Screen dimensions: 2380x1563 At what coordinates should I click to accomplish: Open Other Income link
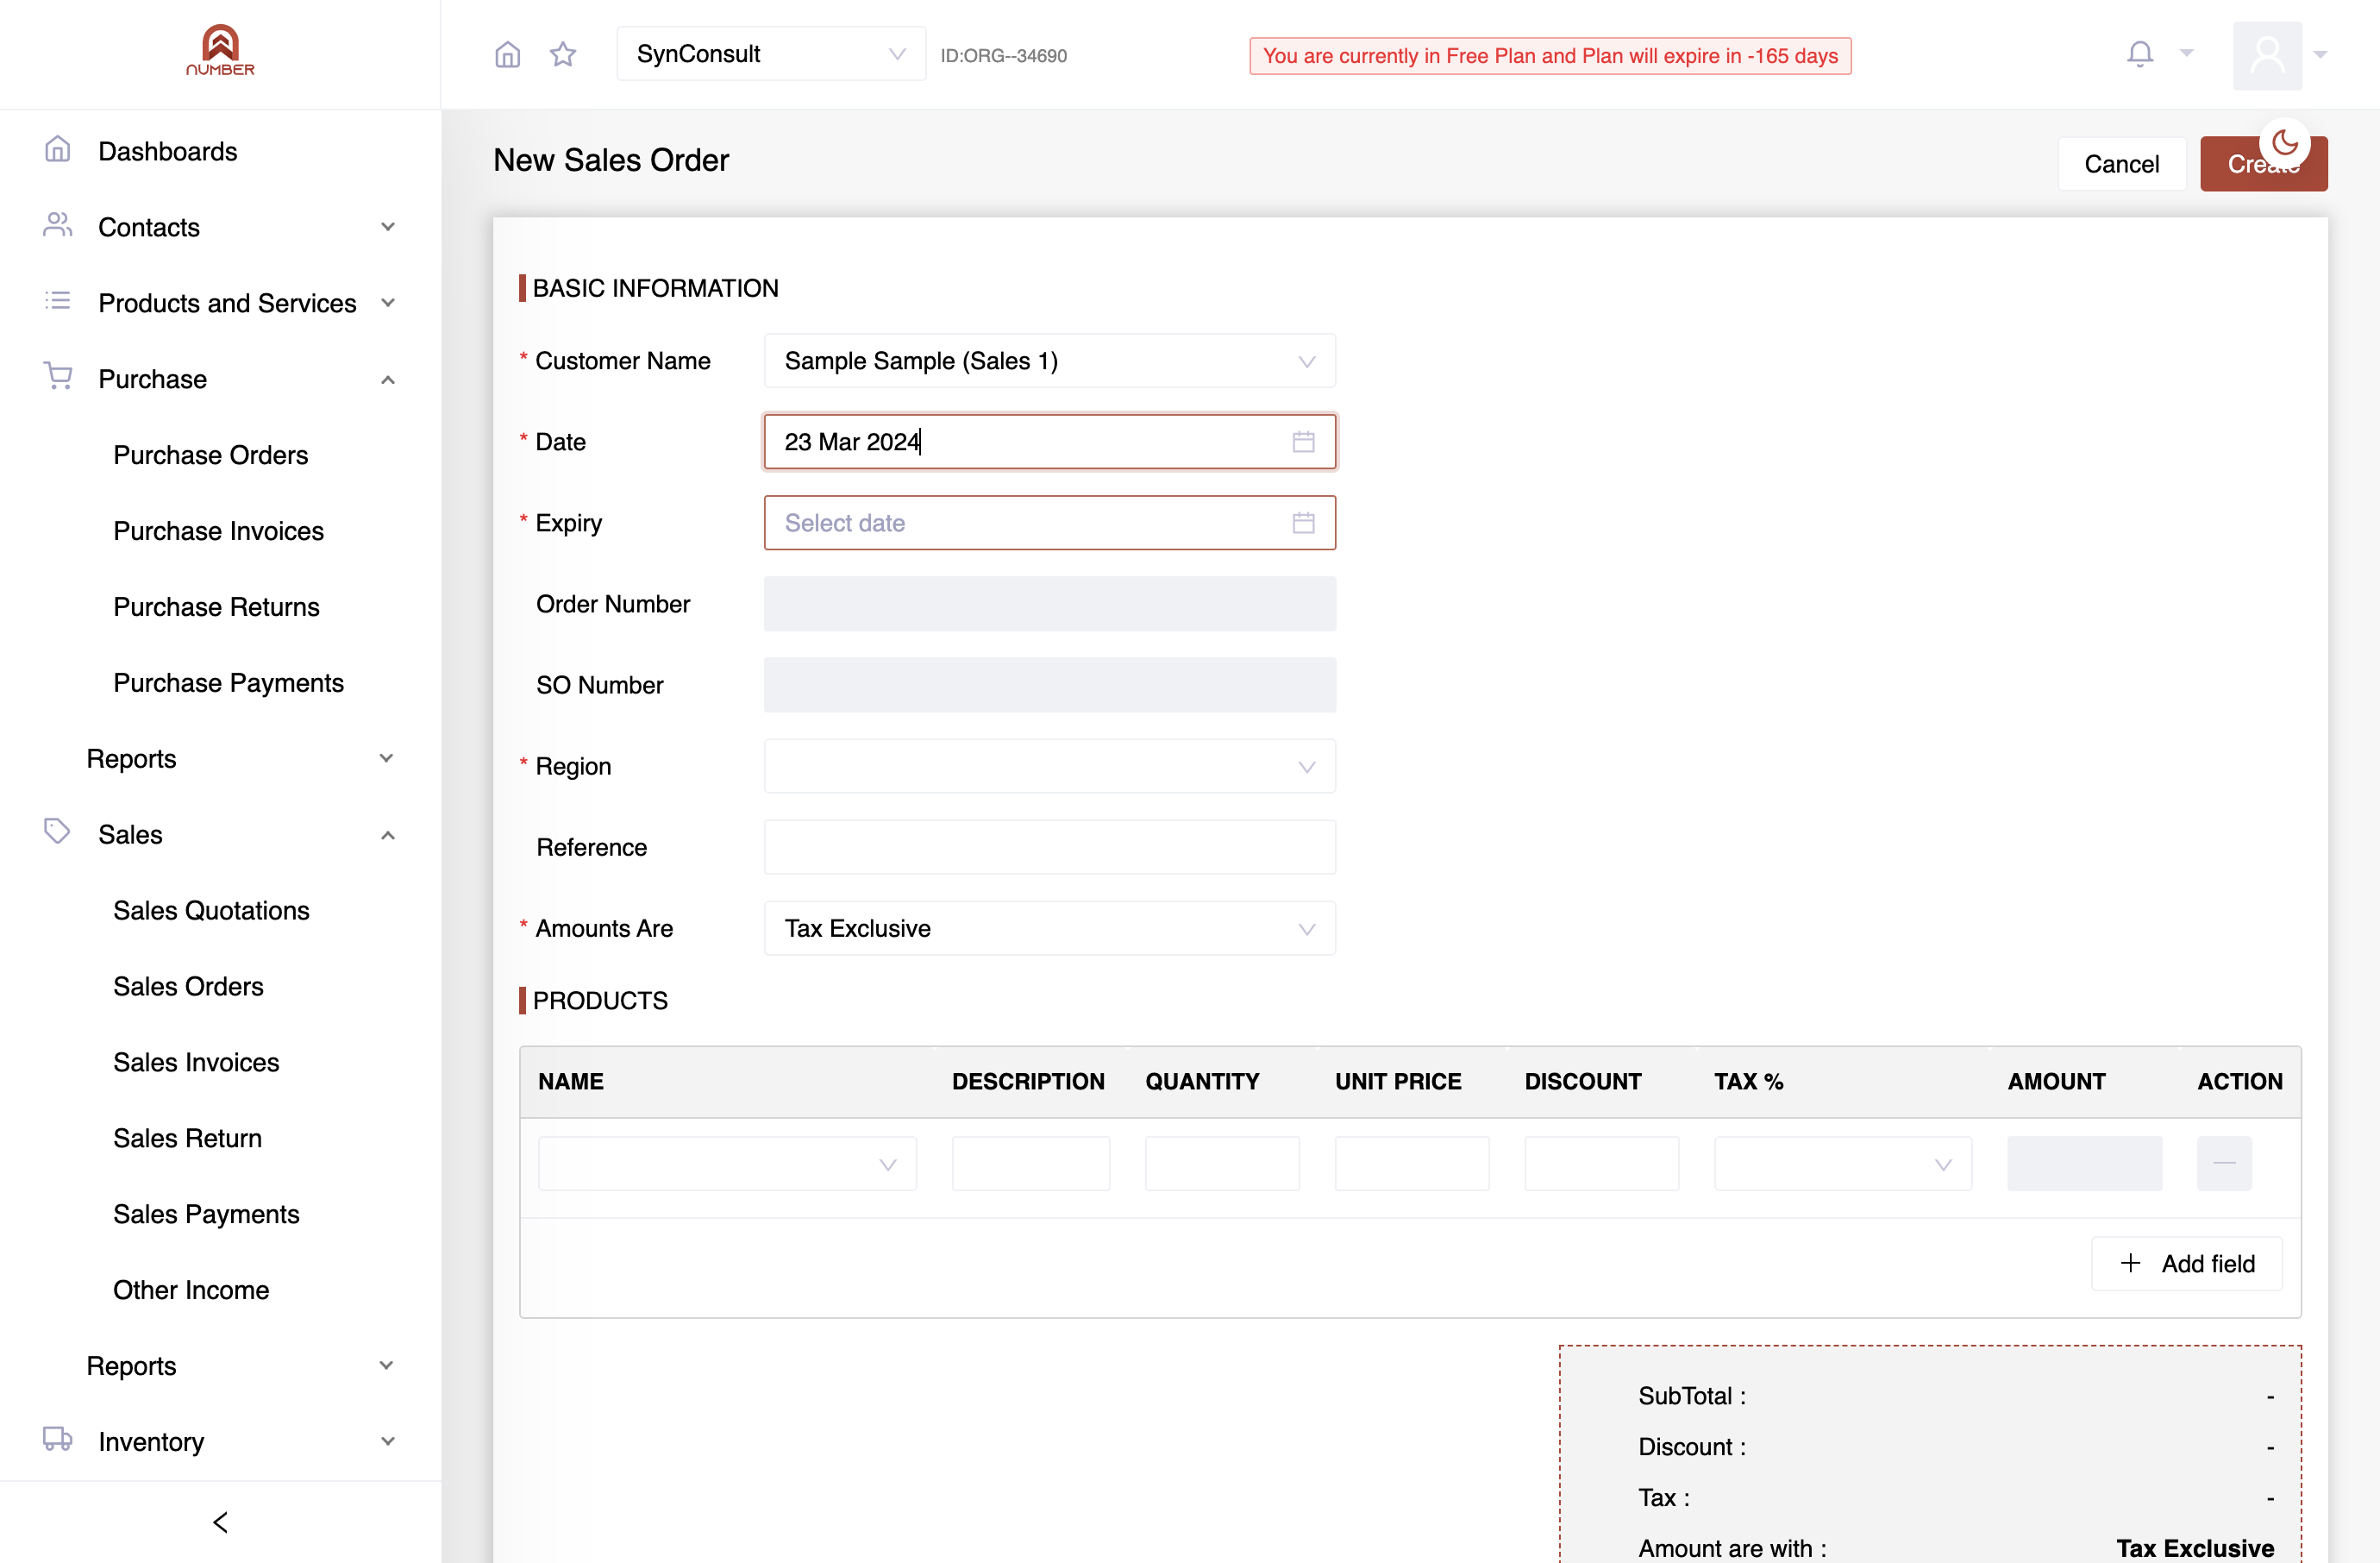pos(191,1290)
